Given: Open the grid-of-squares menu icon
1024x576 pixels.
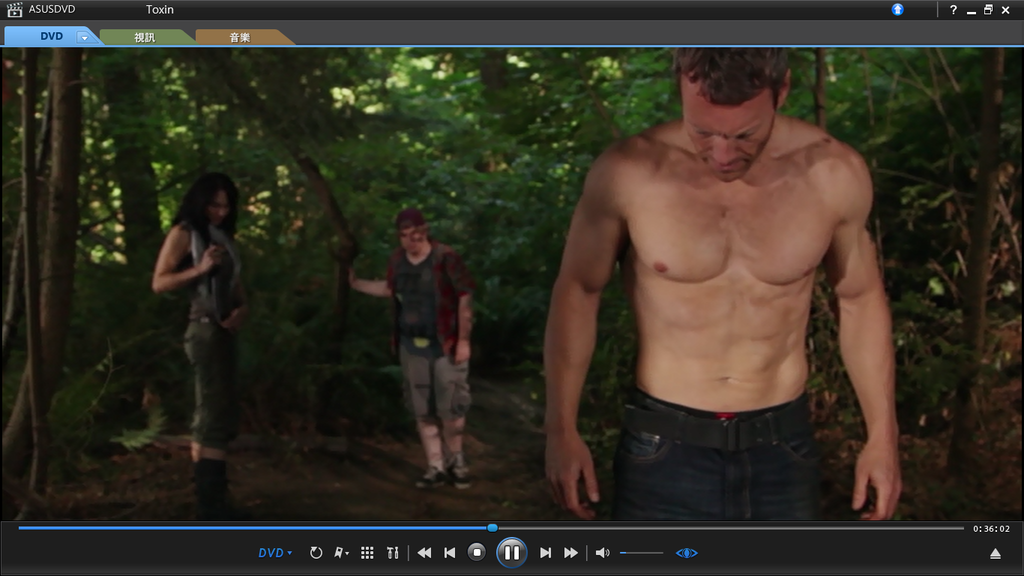Looking at the screenshot, I should click(368, 553).
